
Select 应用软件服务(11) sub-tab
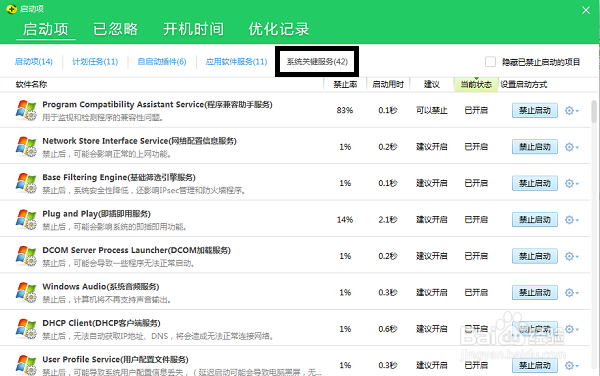pos(236,62)
